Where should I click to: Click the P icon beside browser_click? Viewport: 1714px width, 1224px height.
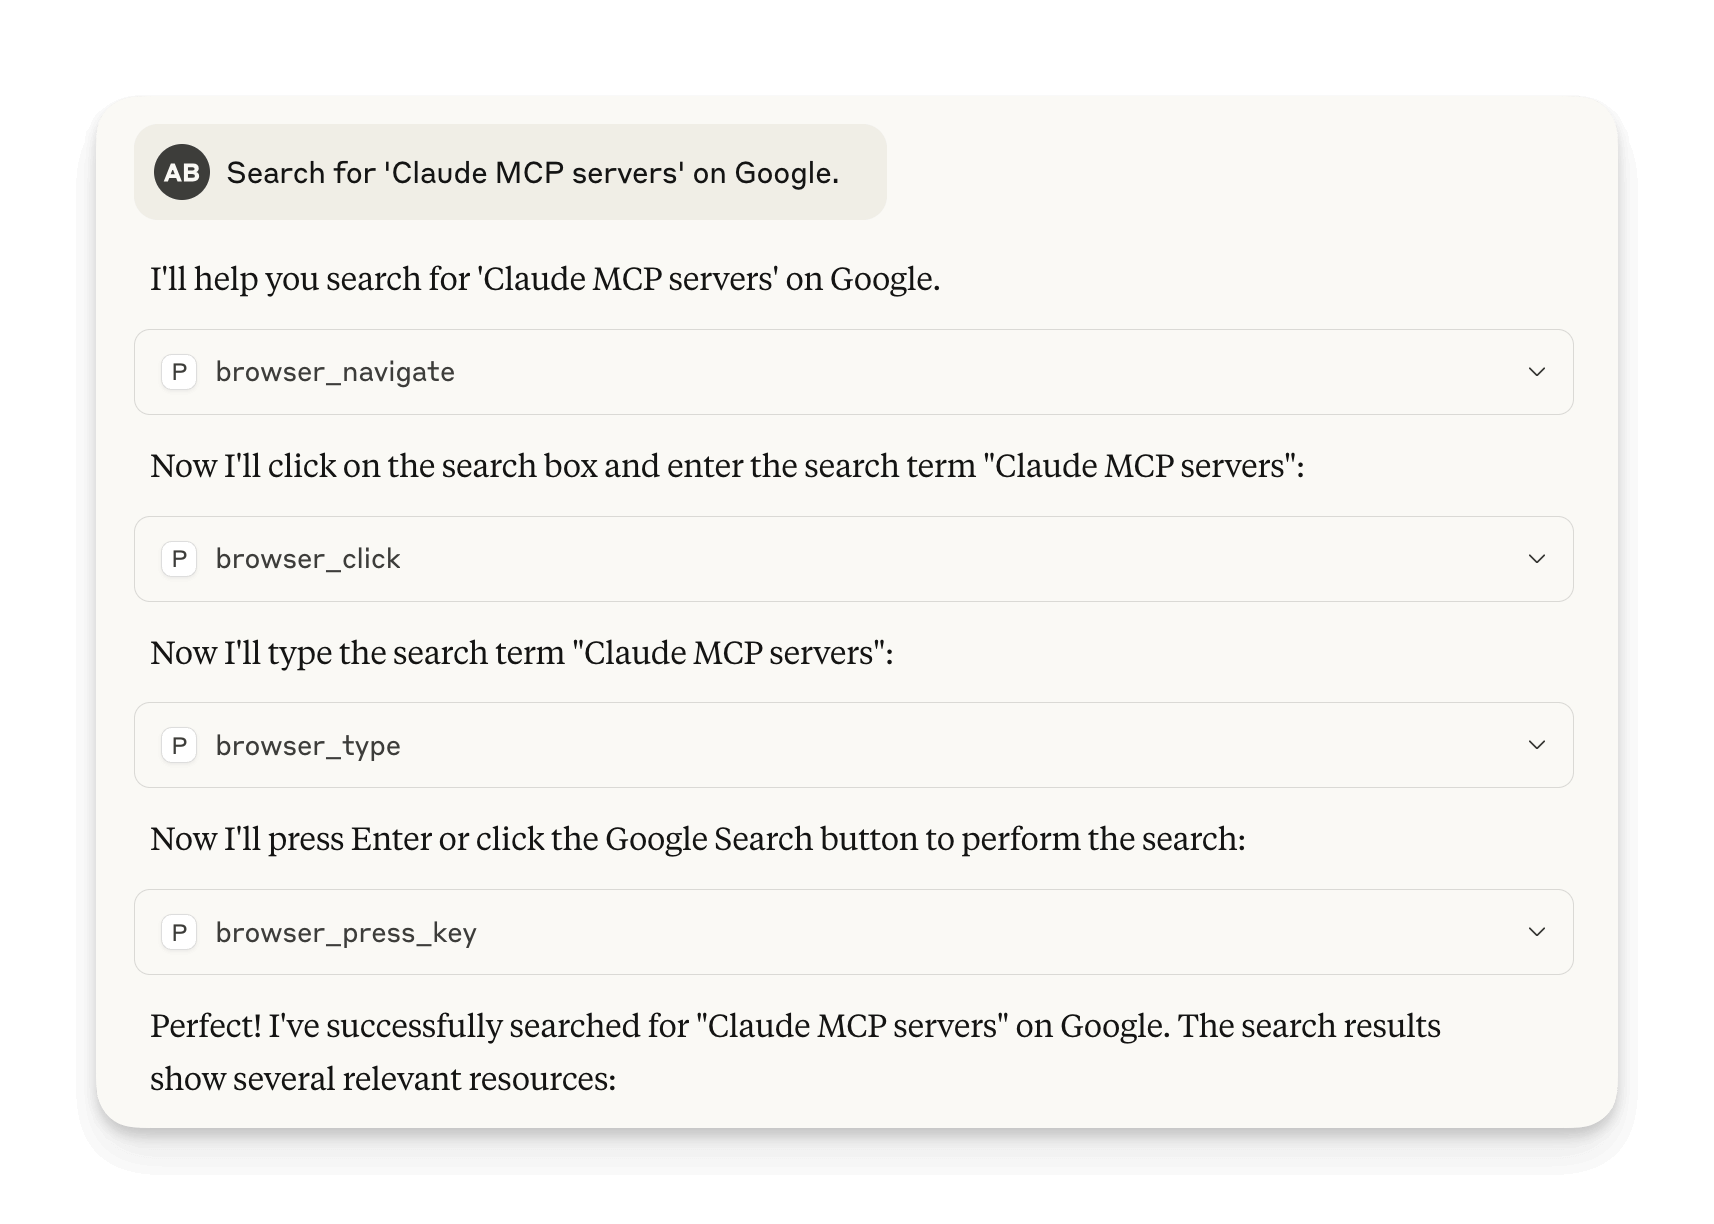click(180, 559)
